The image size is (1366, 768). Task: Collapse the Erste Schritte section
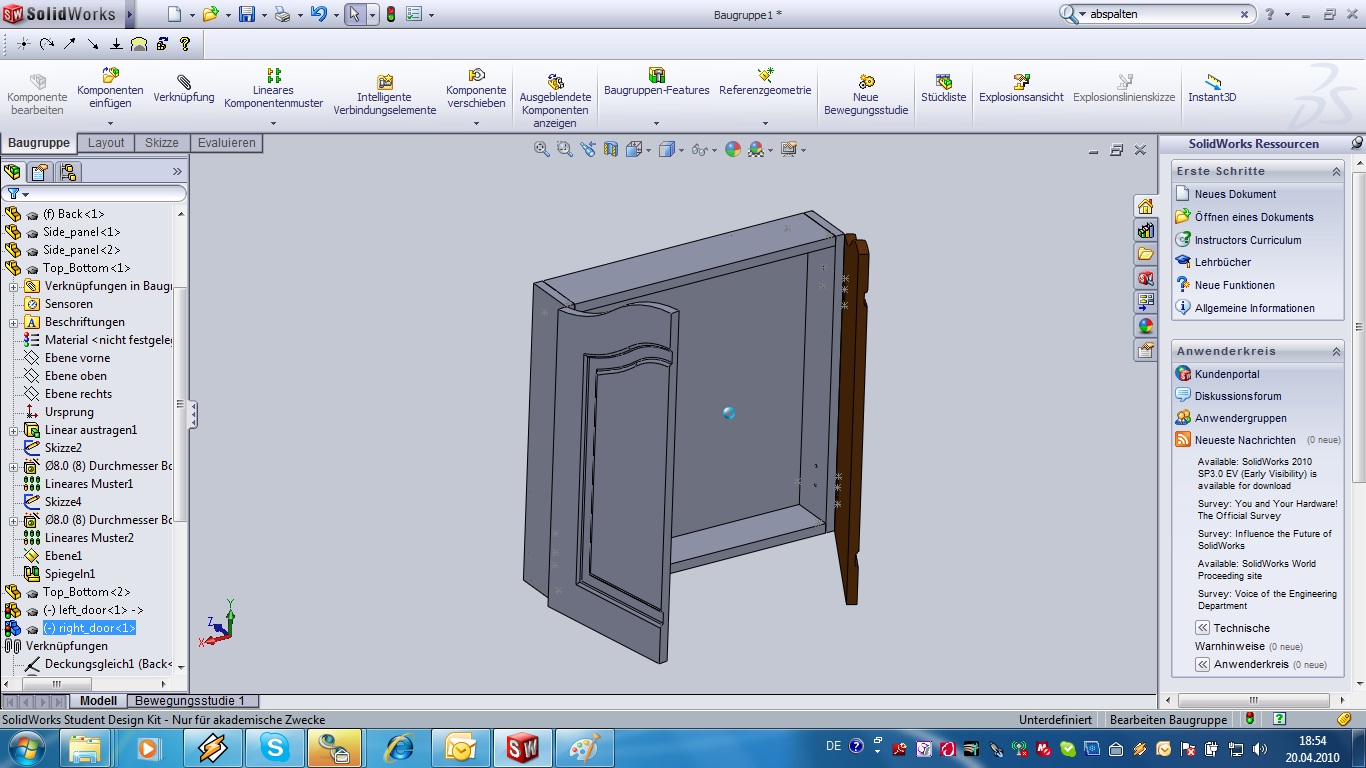(1336, 171)
